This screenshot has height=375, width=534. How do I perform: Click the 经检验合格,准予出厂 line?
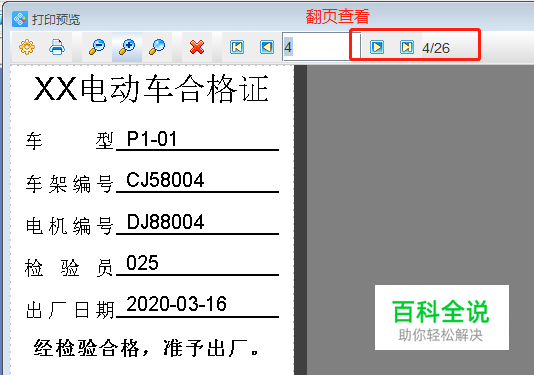pos(146,348)
